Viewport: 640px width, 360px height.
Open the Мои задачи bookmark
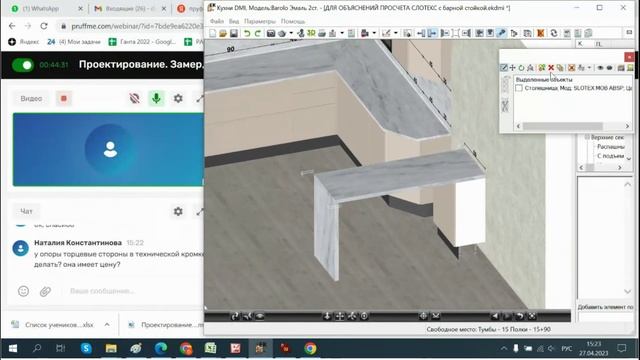click(73, 42)
